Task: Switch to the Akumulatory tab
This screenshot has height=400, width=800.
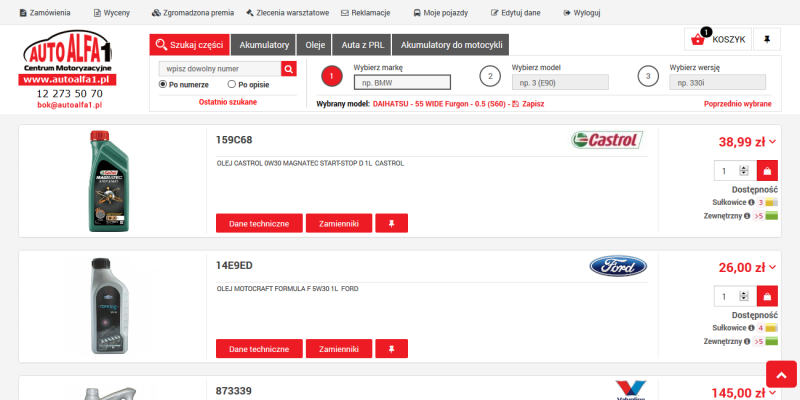Action: (265, 45)
